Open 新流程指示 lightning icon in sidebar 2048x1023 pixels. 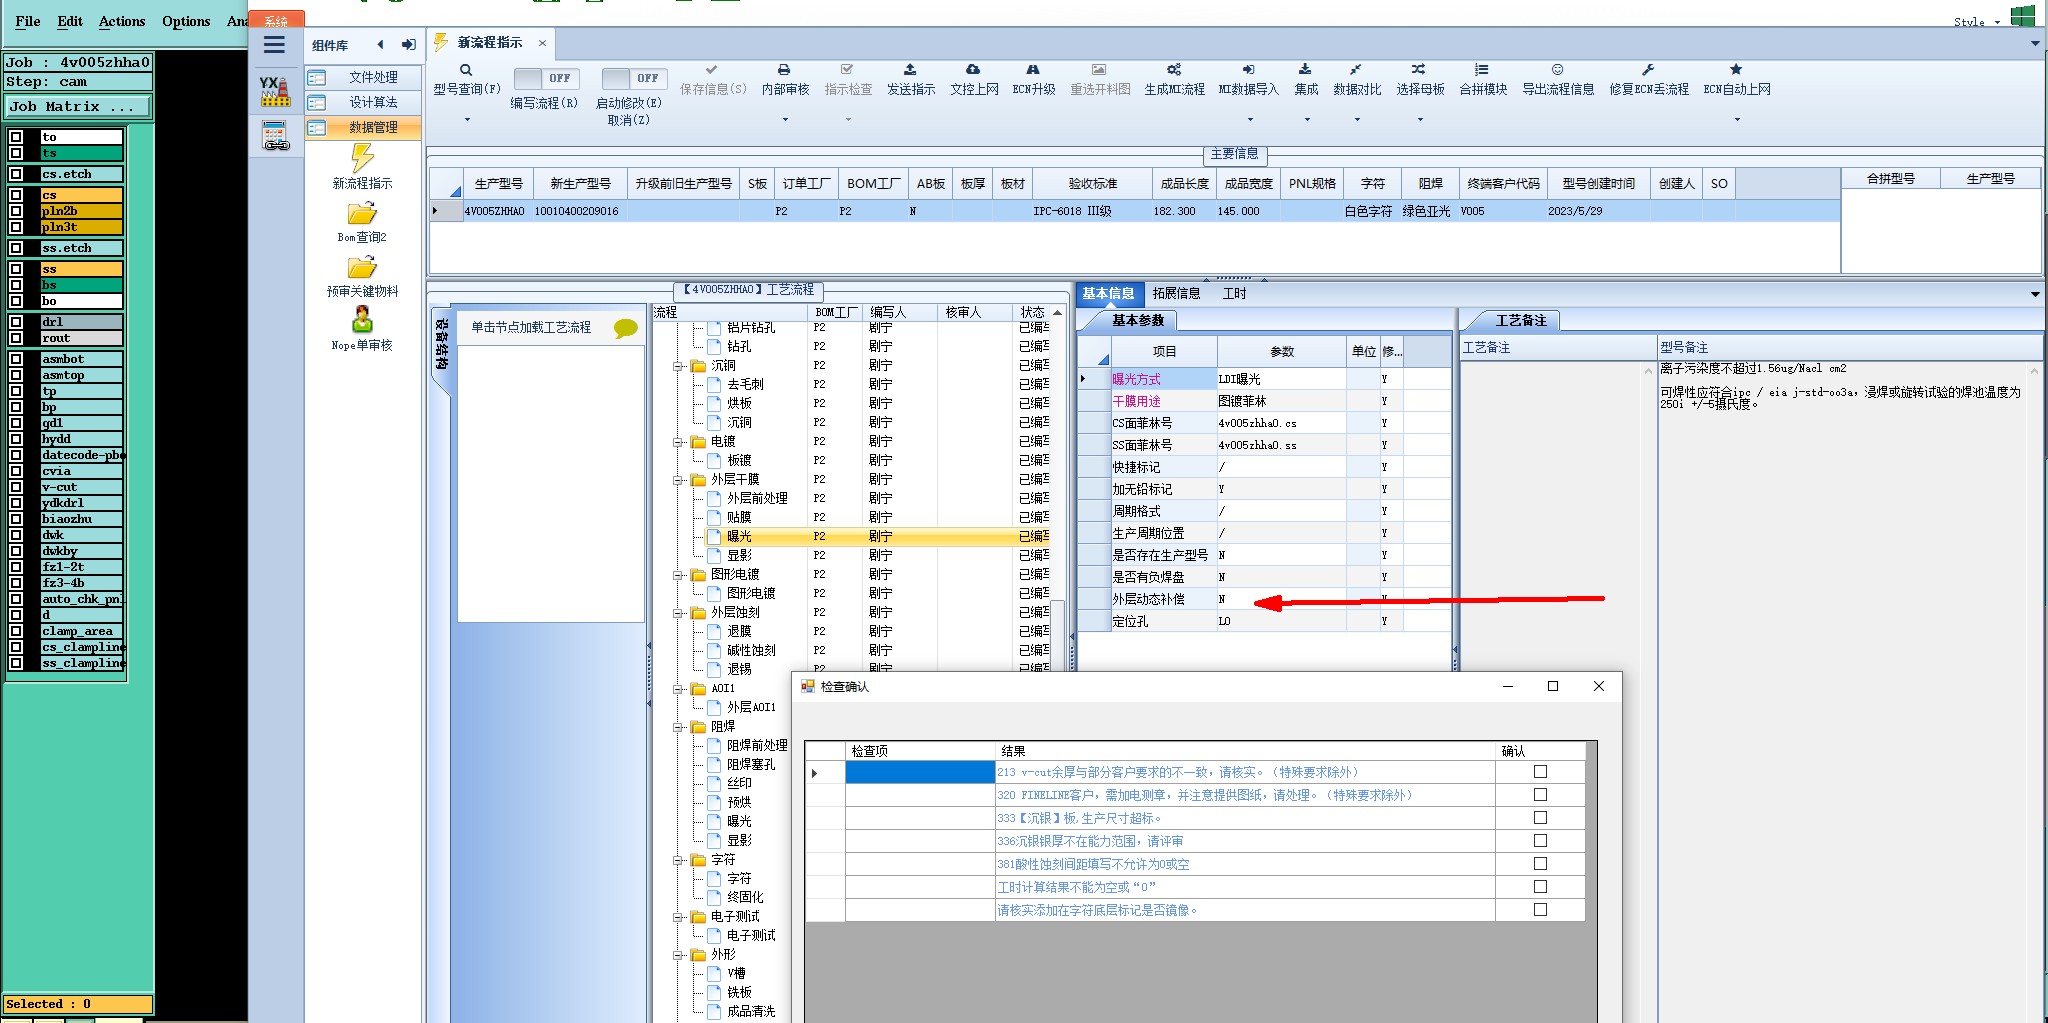[362, 158]
